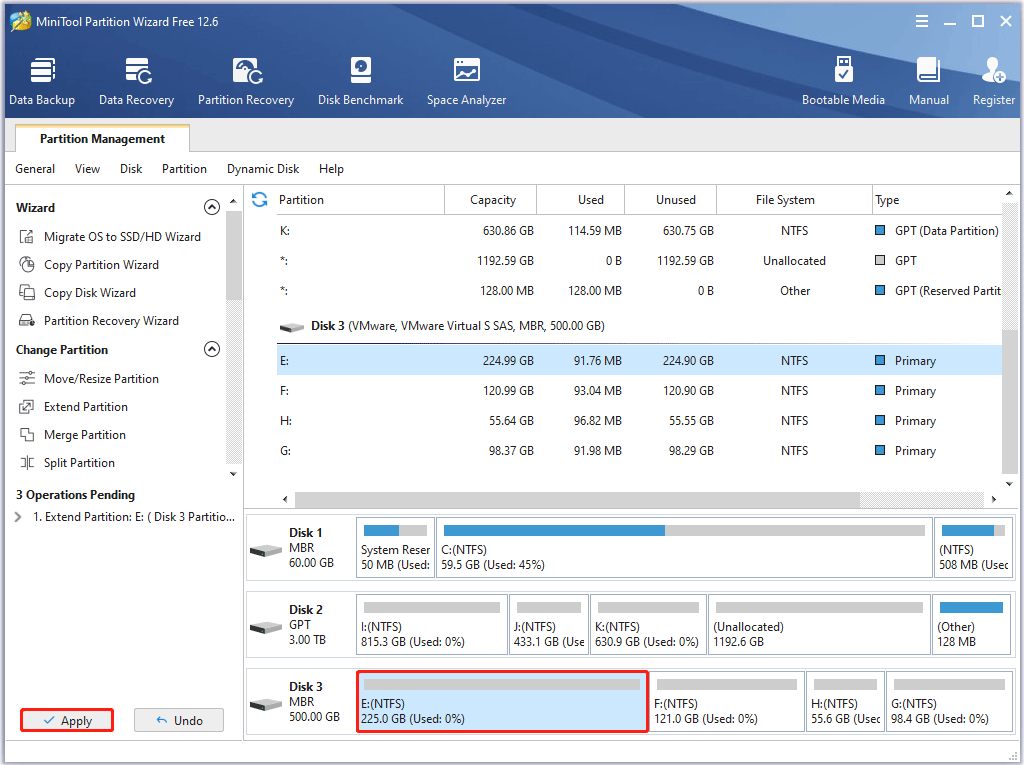Select the Partition Management tab
Image resolution: width=1024 pixels, height=765 pixels.
click(x=103, y=138)
